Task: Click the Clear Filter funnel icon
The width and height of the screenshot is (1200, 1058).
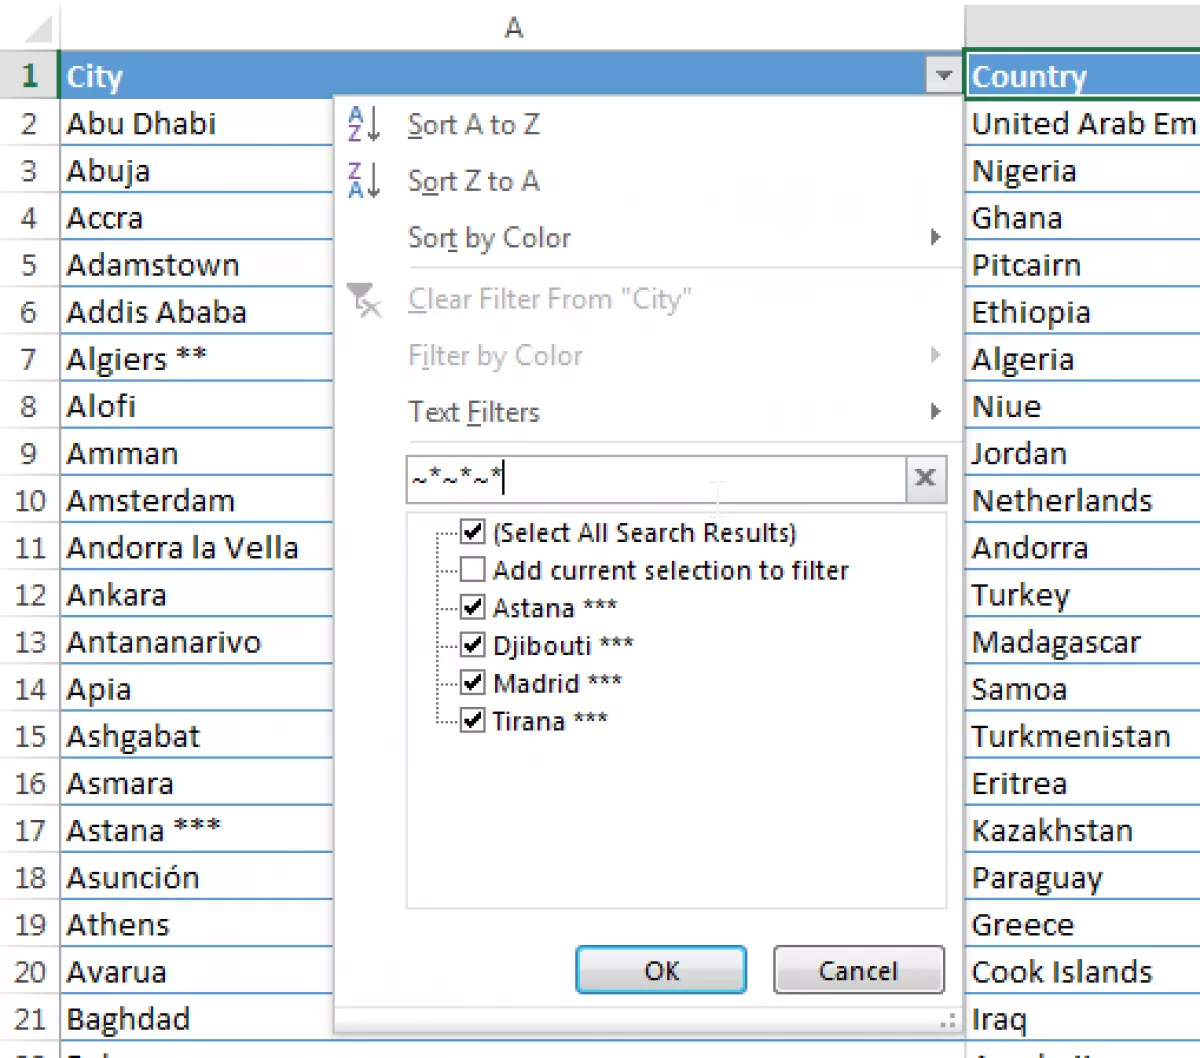Action: [x=363, y=299]
